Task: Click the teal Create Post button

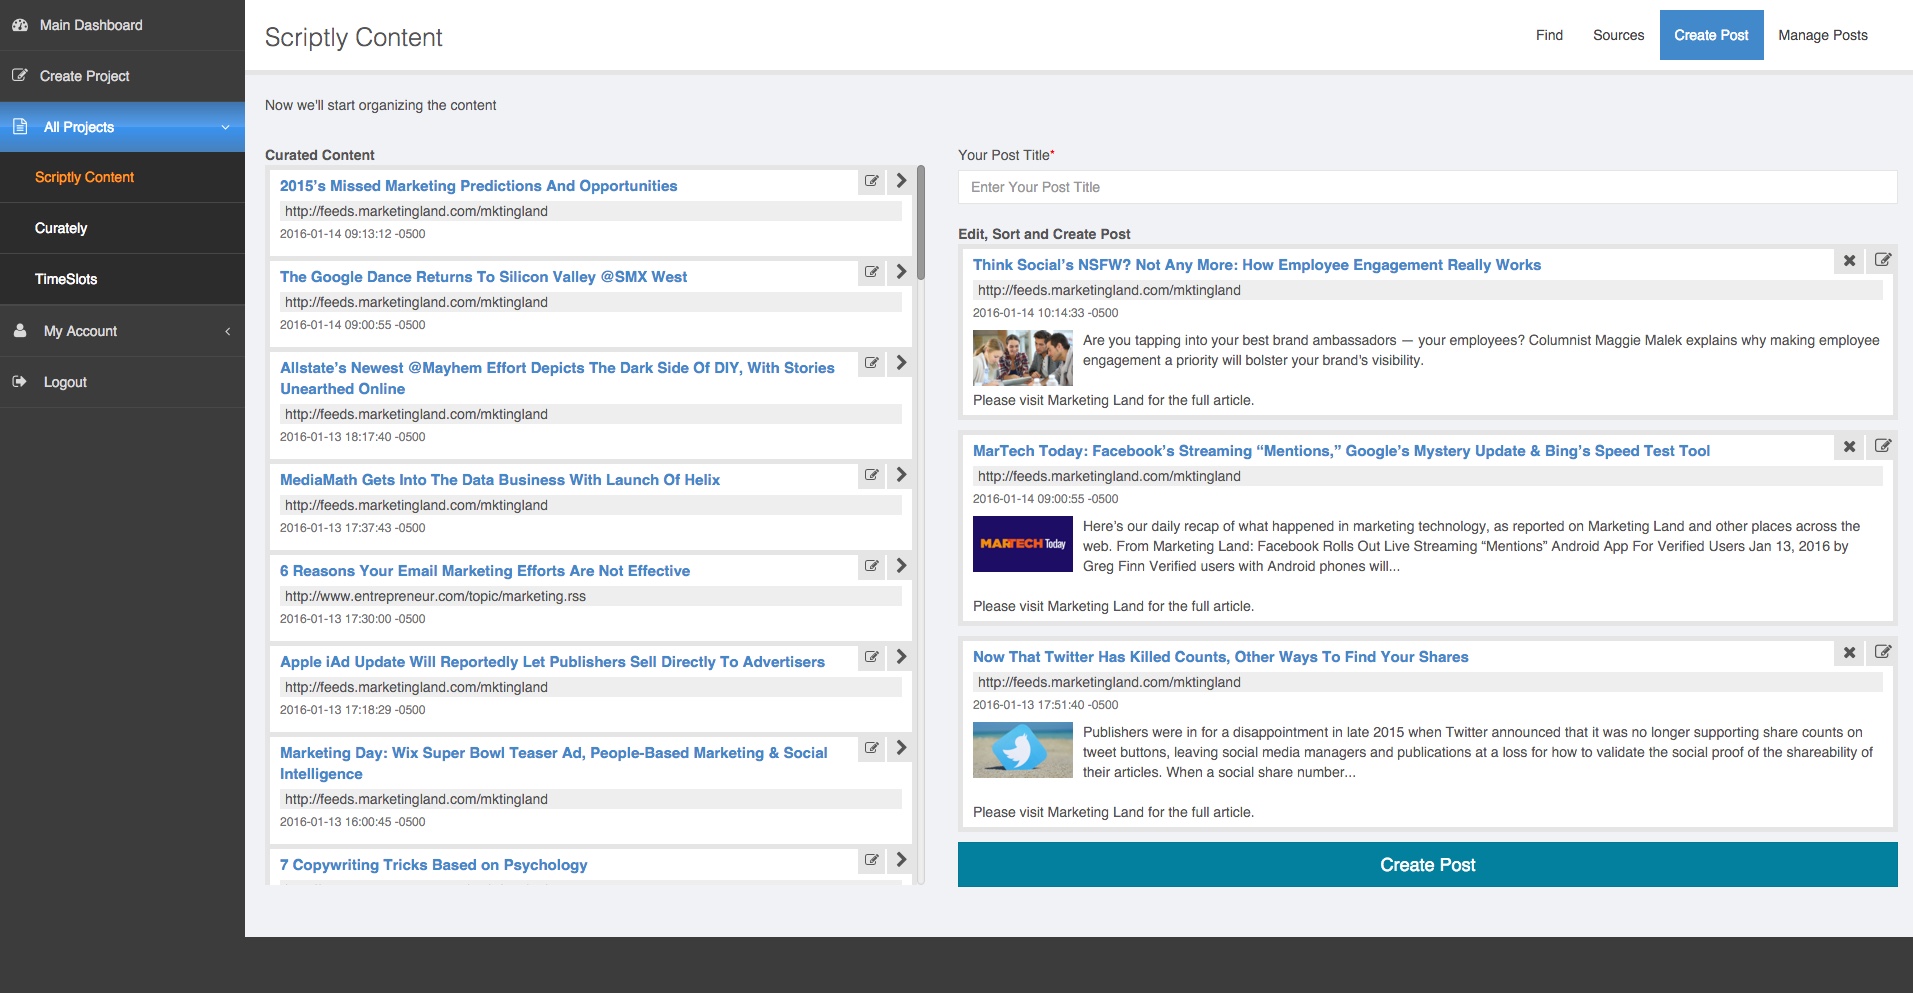Action: point(1427,865)
